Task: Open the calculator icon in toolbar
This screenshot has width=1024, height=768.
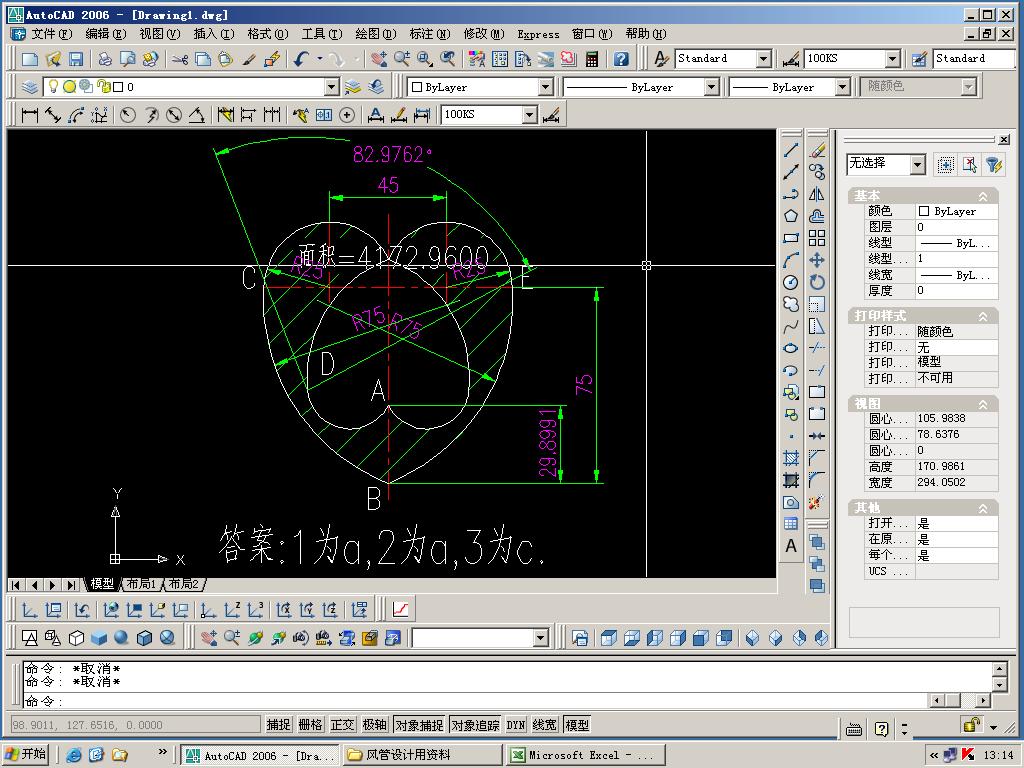Action: (592, 59)
